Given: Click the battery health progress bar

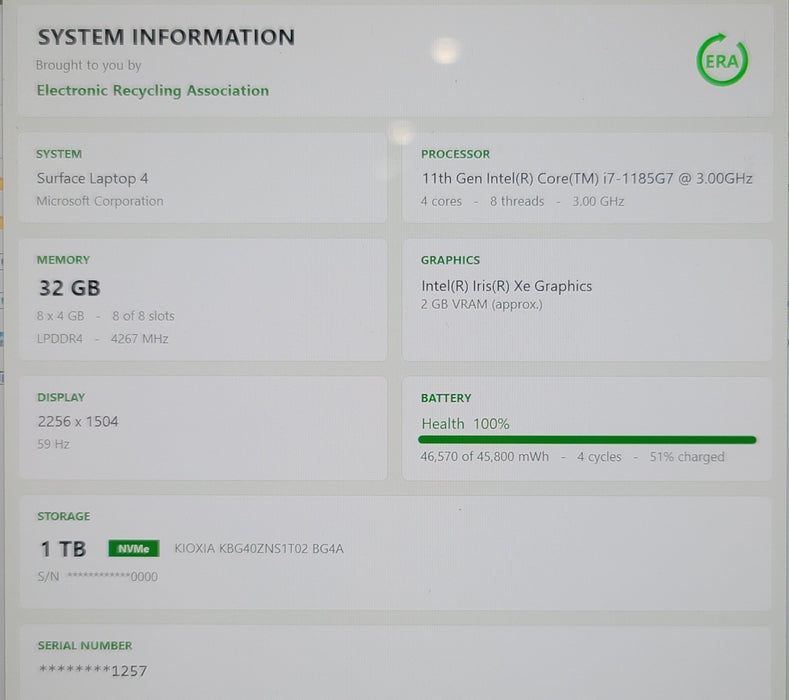Looking at the screenshot, I should click(x=587, y=440).
